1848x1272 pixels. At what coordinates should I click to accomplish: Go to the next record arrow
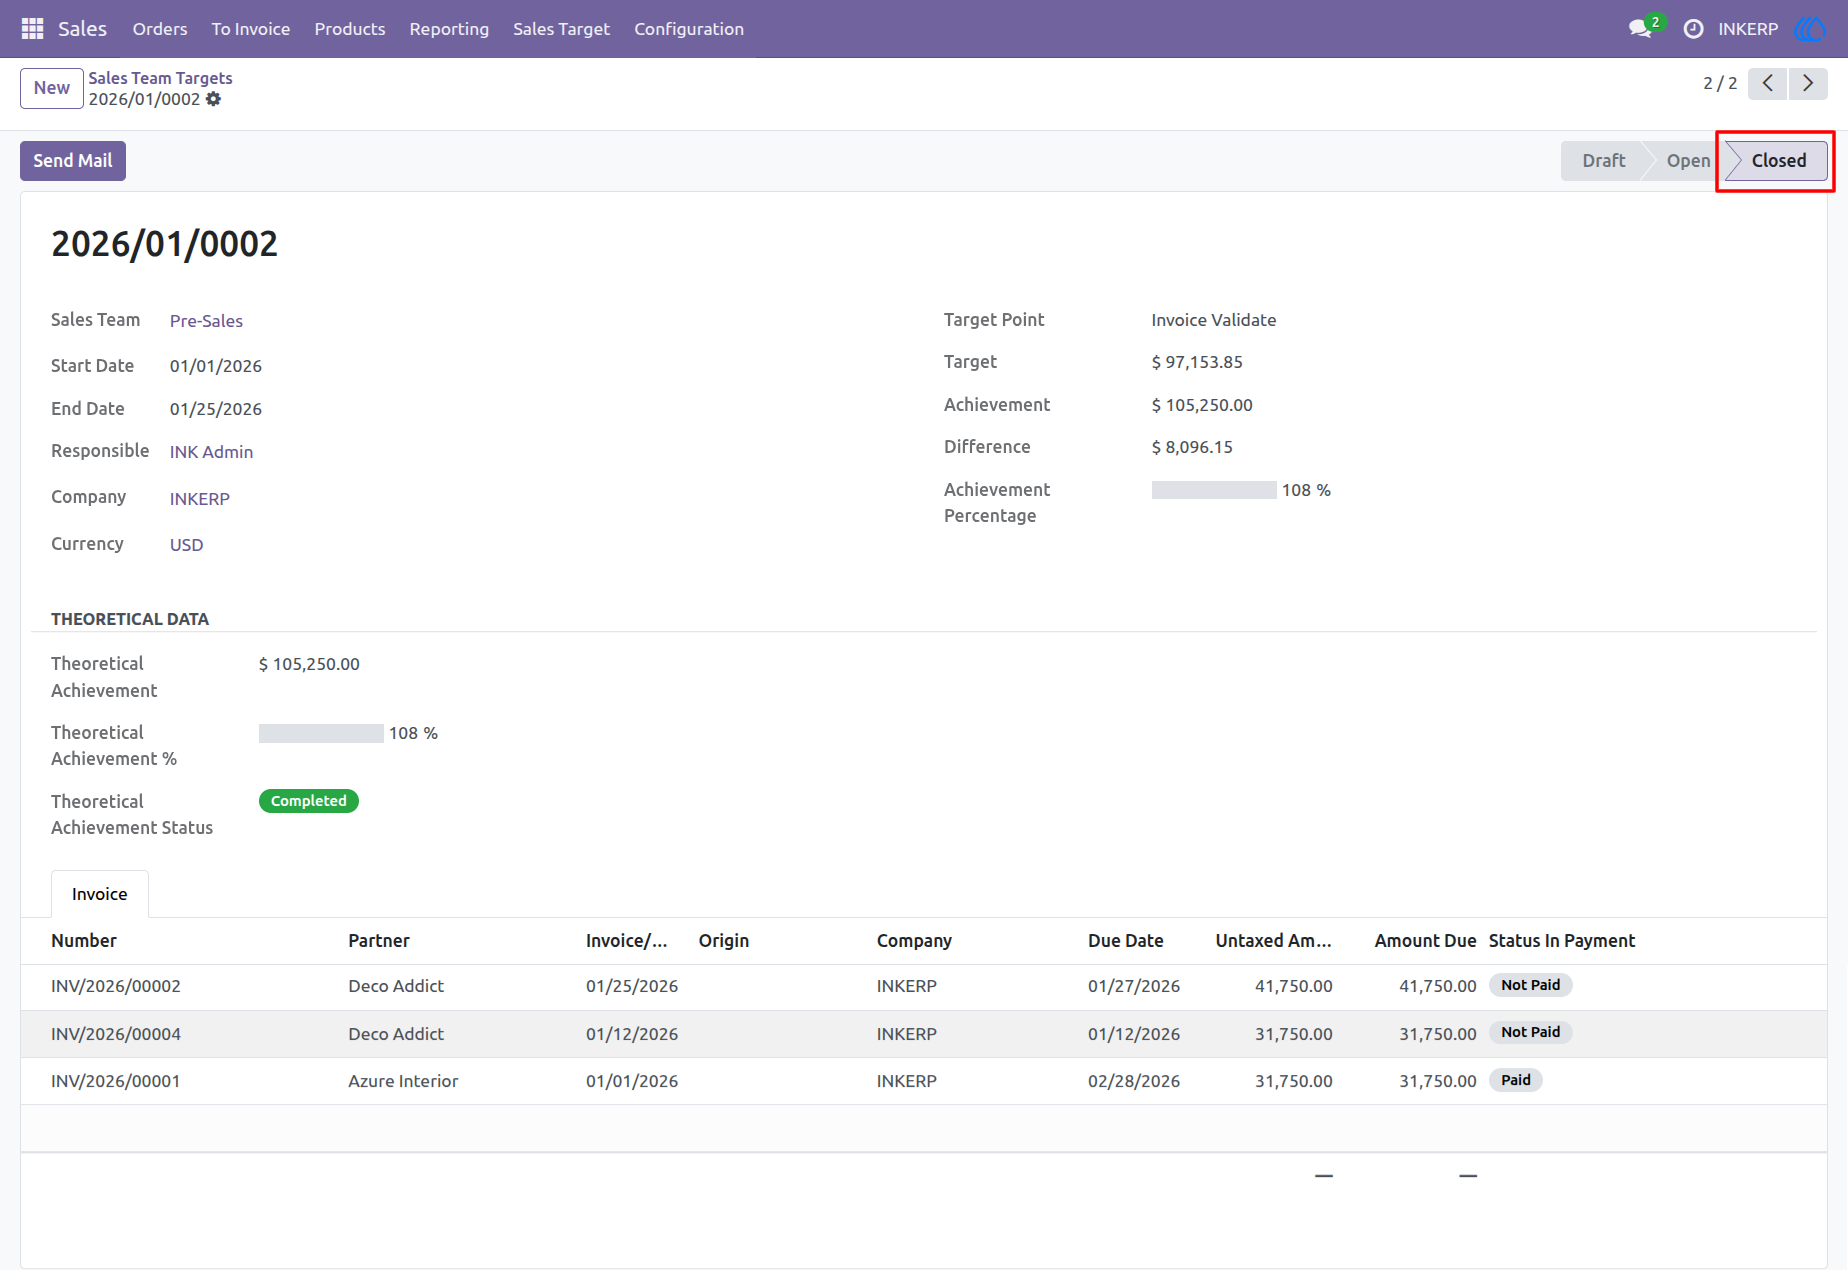tap(1808, 84)
